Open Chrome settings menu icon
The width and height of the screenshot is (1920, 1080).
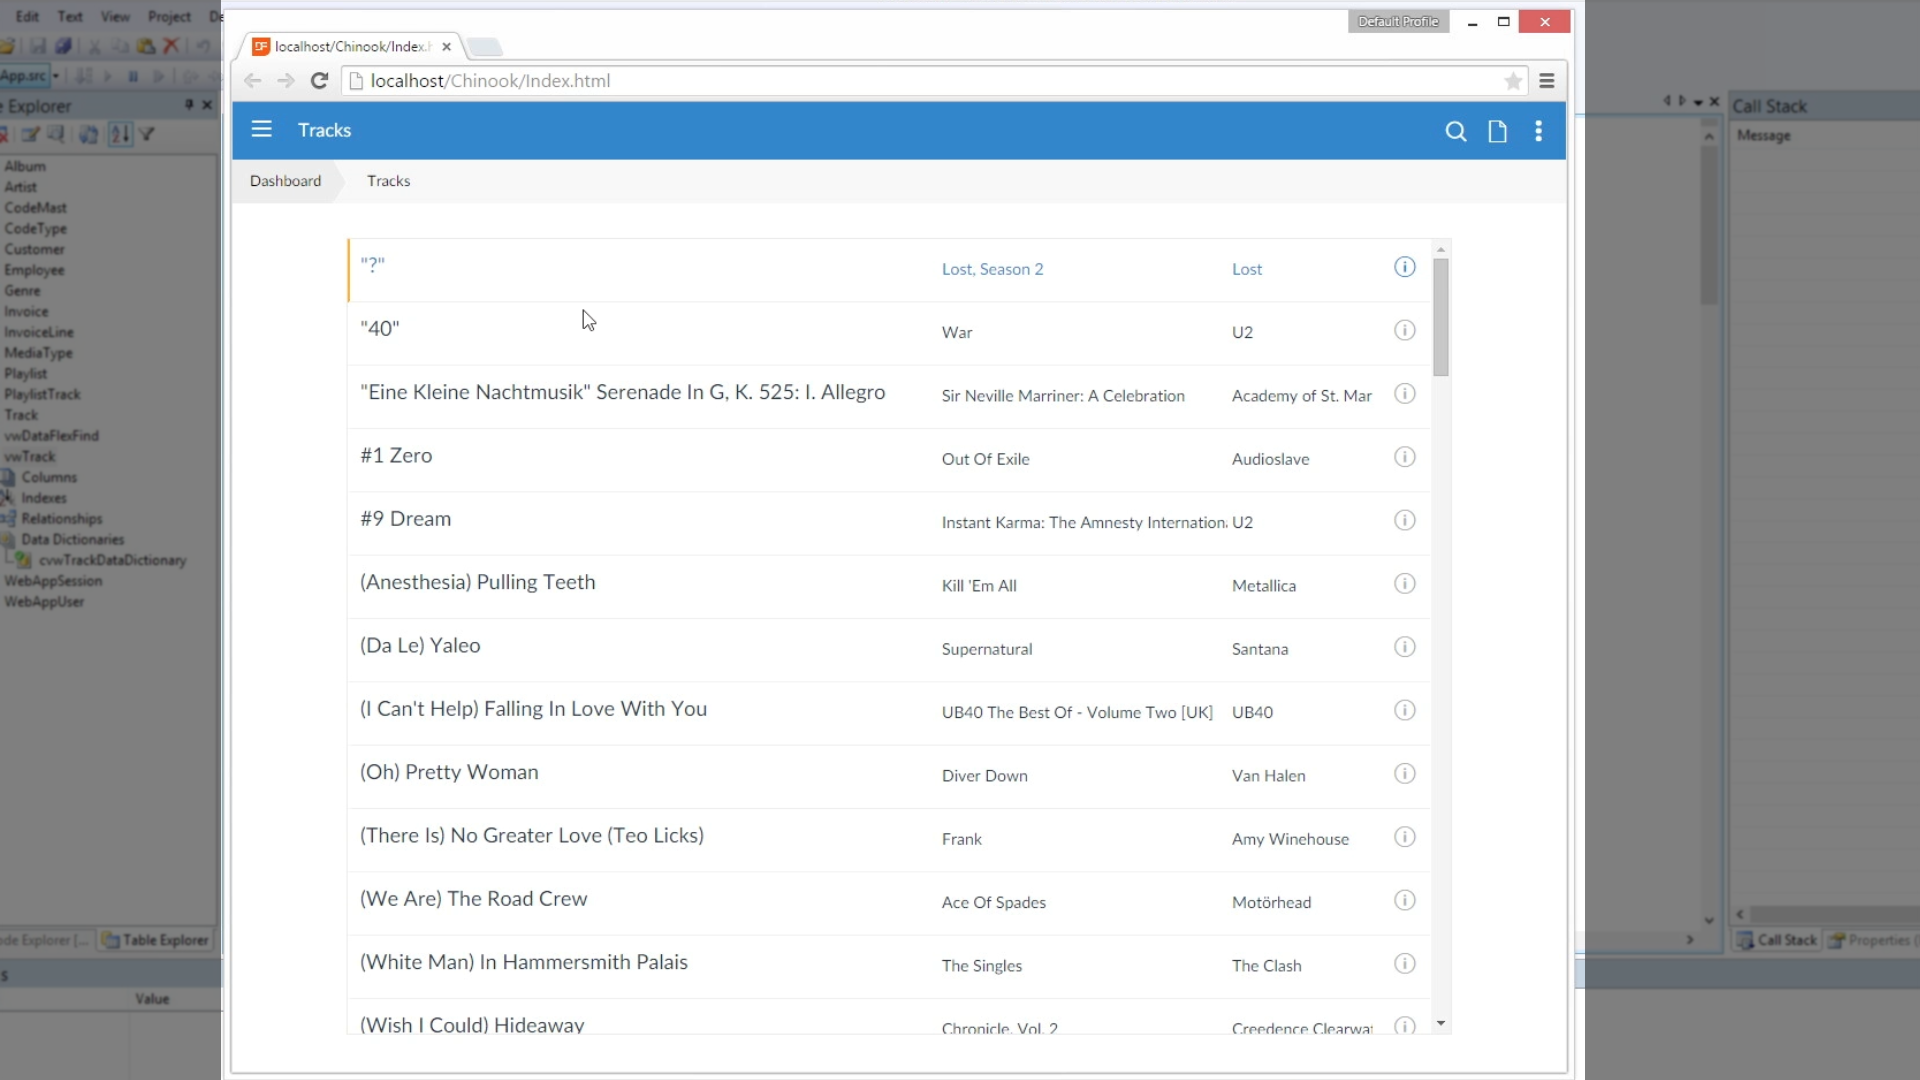click(x=1546, y=81)
